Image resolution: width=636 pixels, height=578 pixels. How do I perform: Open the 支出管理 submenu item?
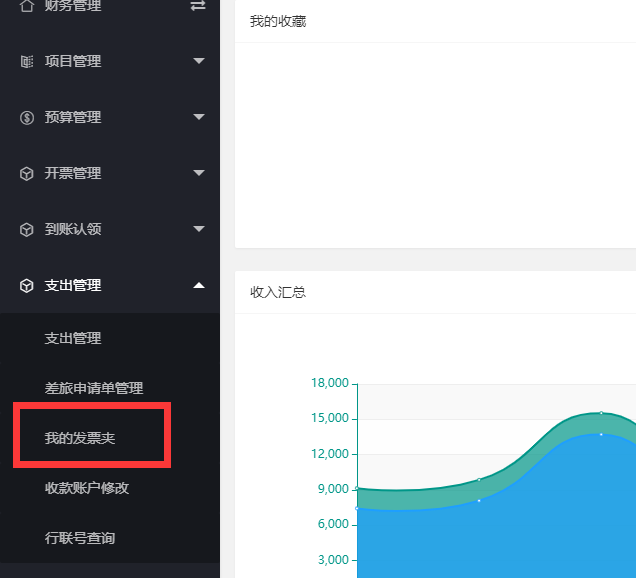coord(73,338)
